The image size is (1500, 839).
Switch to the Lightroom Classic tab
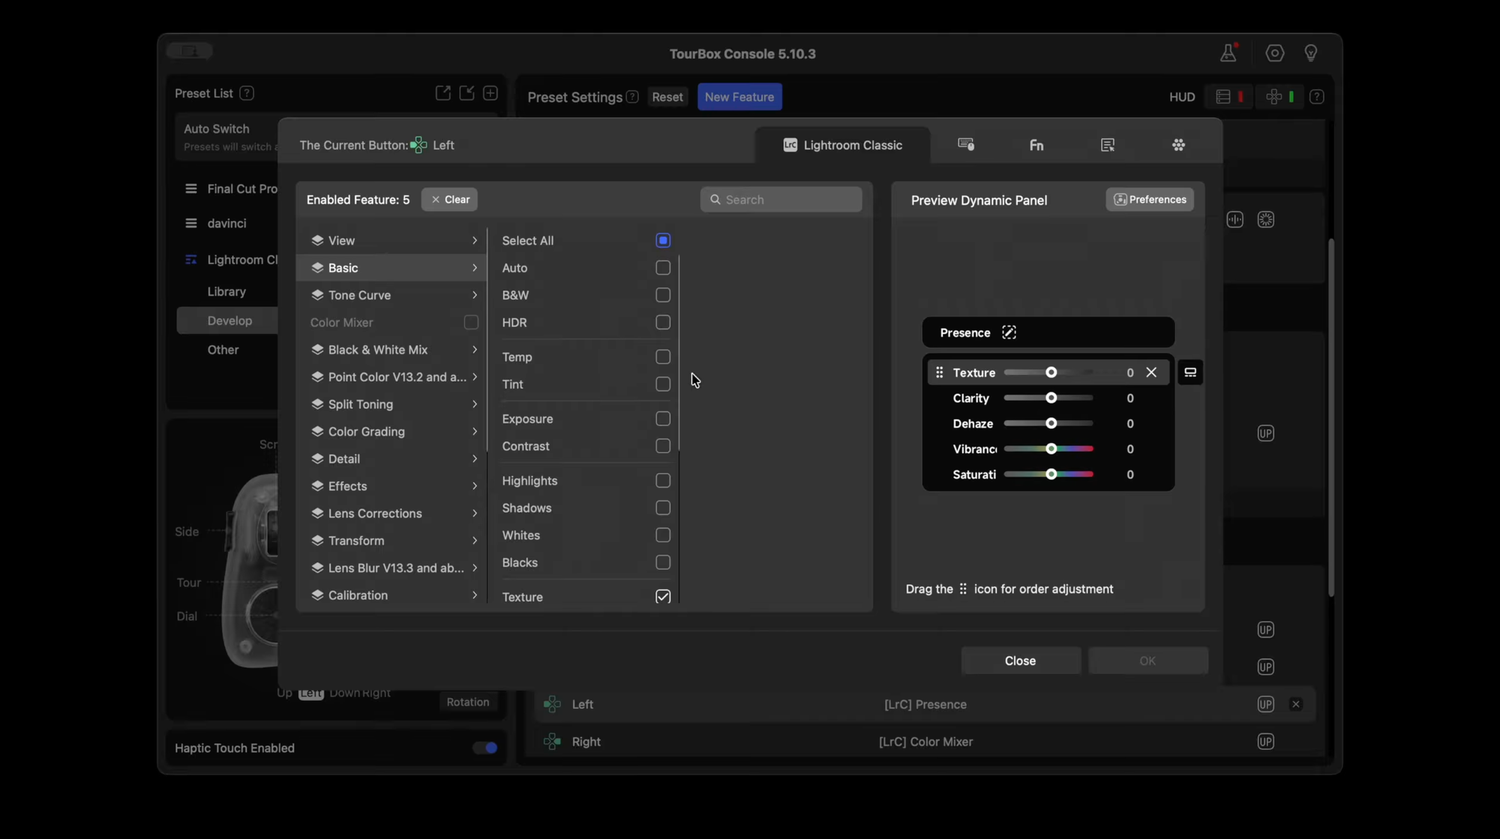pos(842,145)
